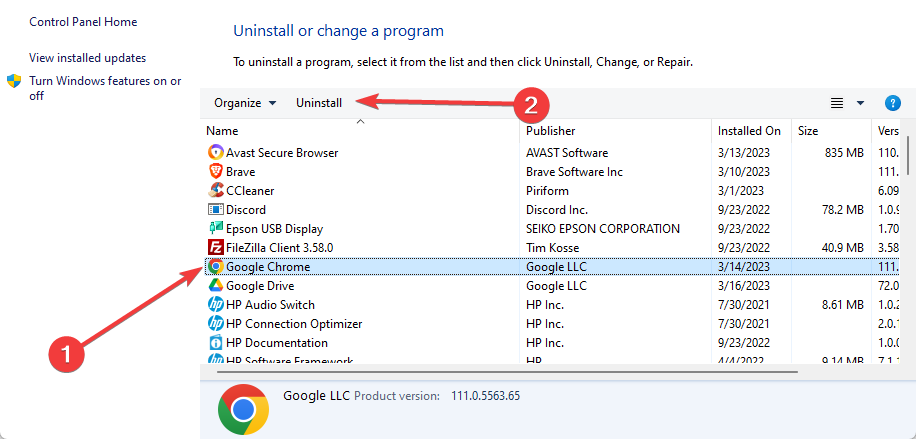
Task: Select HP Documentation name text
Action: tap(277, 343)
